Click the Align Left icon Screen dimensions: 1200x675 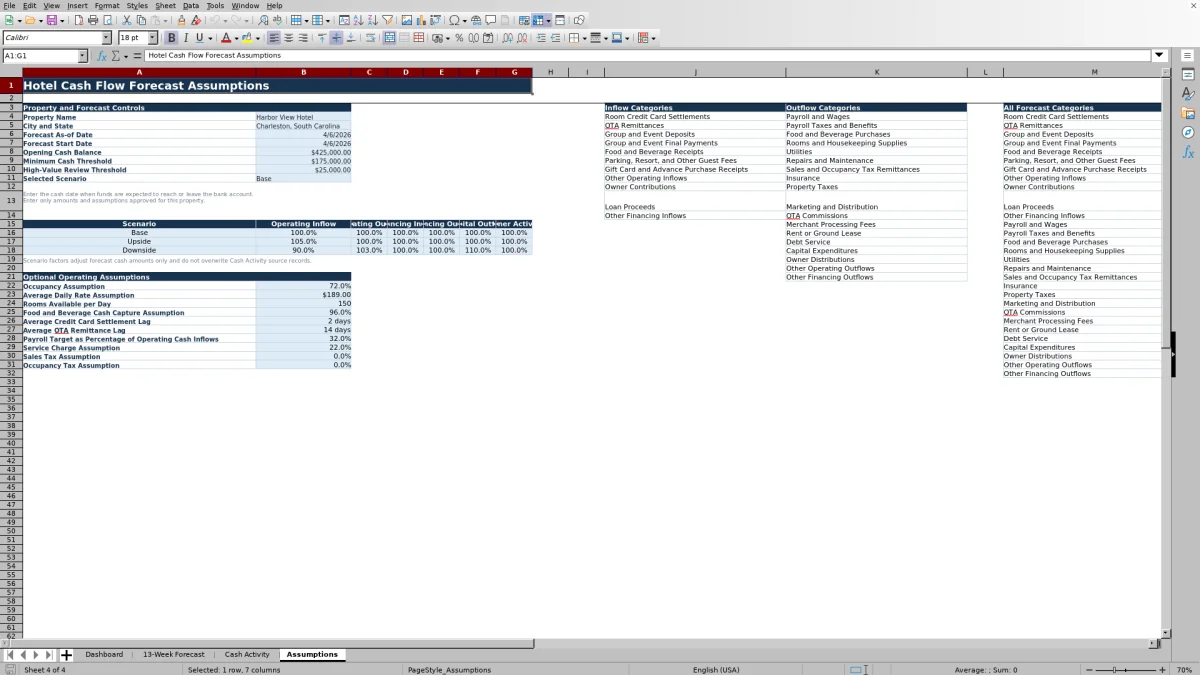pyautogui.click(x=273, y=38)
